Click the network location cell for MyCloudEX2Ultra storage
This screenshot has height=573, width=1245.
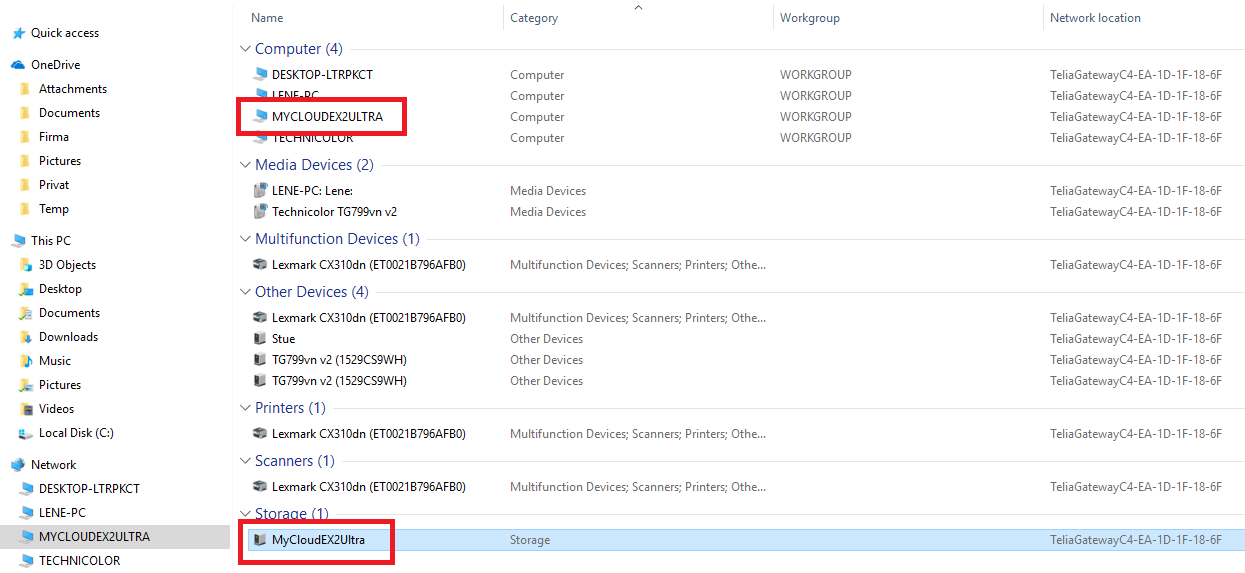tap(1136, 540)
